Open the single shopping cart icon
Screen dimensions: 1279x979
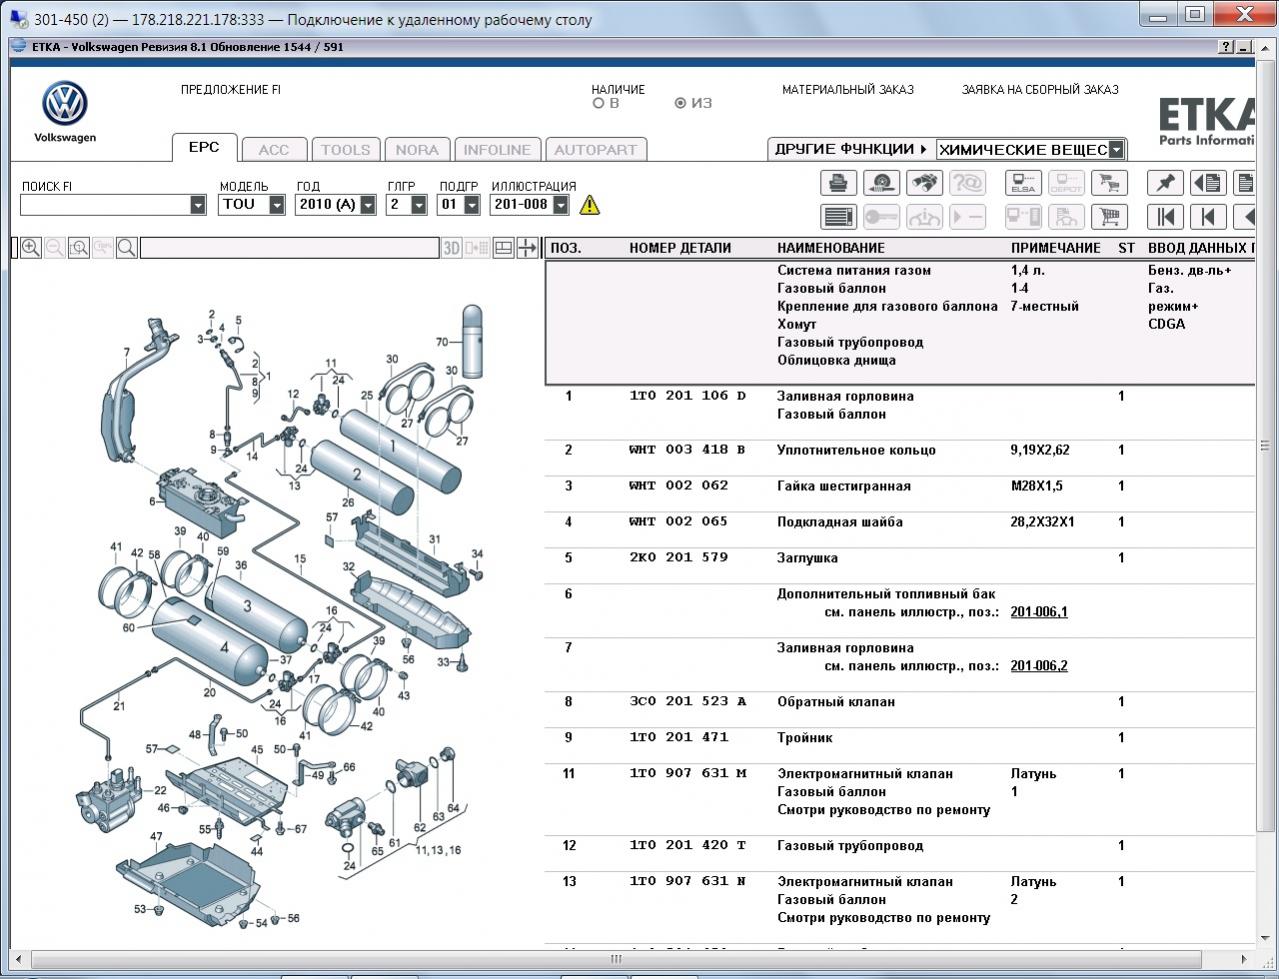pyautogui.click(x=1109, y=217)
